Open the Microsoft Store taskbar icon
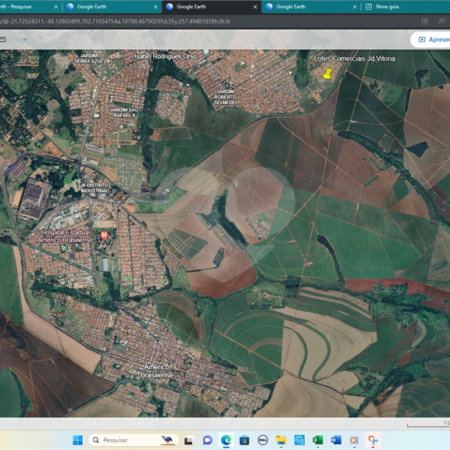Screen dimensions: 450x450 coord(244,440)
